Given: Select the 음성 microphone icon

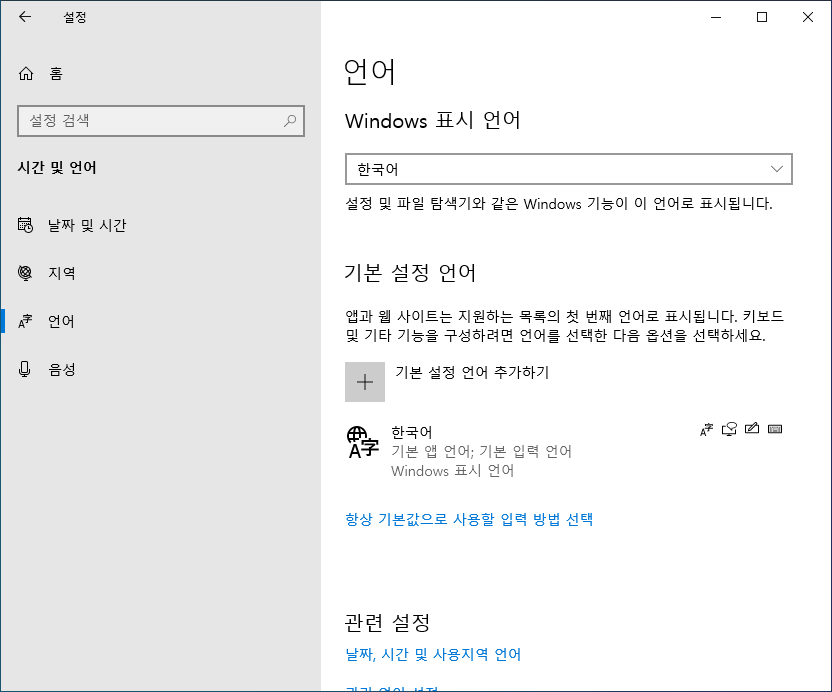Looking at the screenshot, I should [x=24, y=369].
